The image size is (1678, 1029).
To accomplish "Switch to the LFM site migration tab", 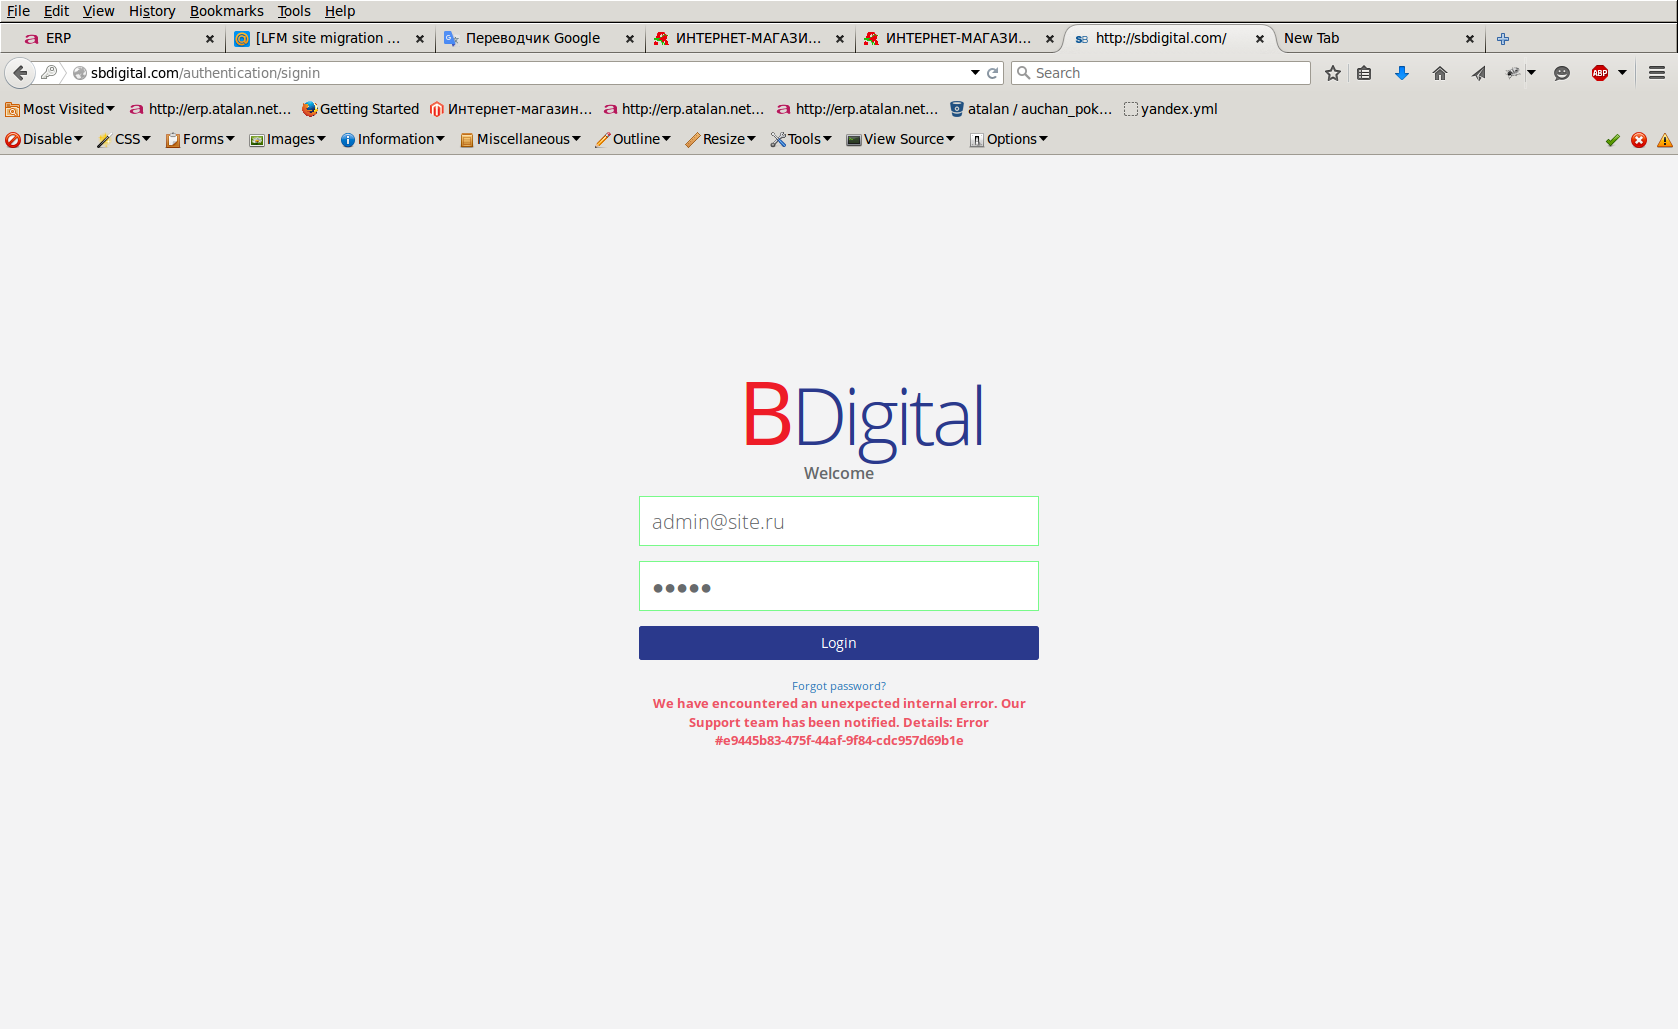I will [x=328, y=39].
